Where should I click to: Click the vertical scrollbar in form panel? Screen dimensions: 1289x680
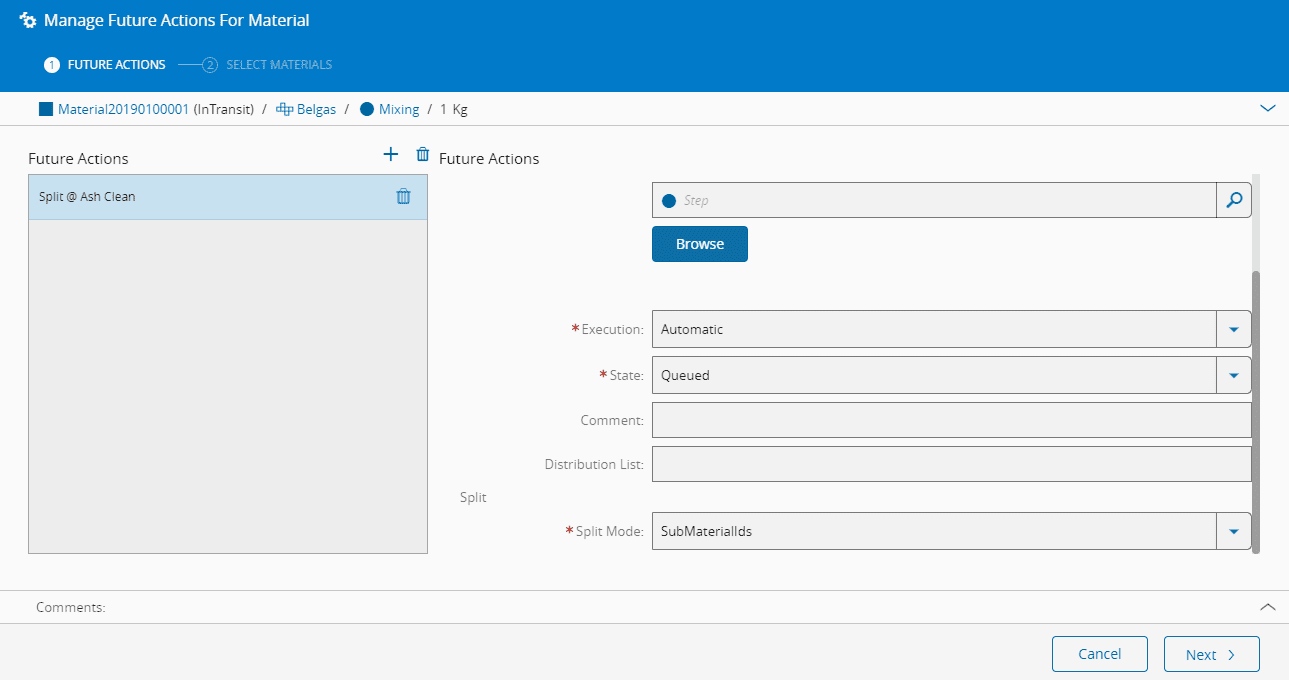pos(1256,410)
